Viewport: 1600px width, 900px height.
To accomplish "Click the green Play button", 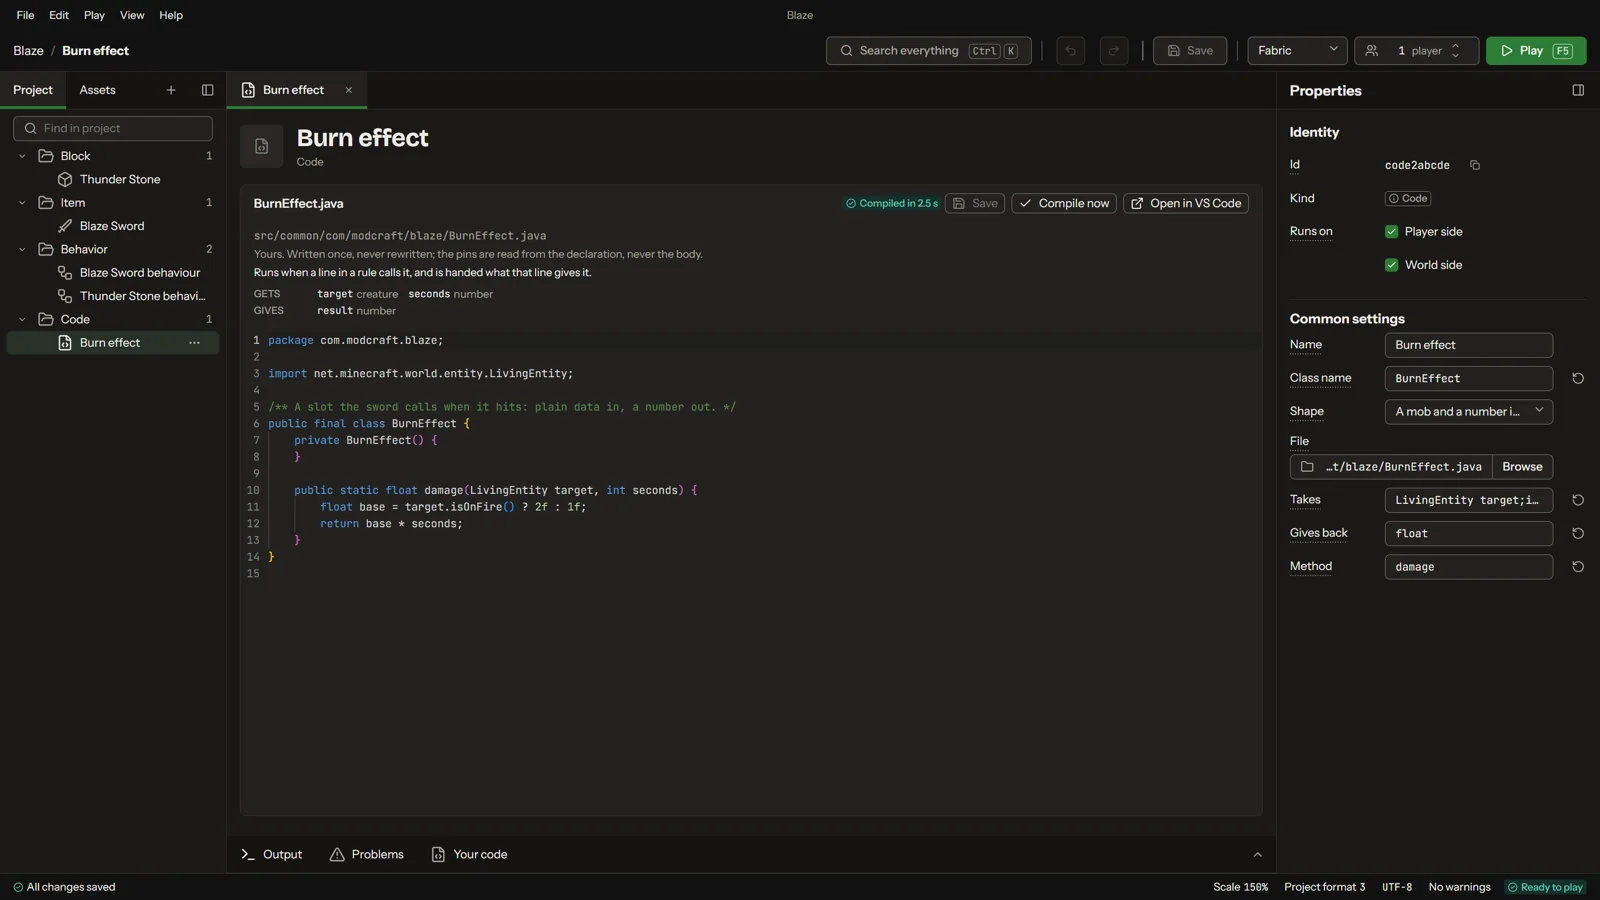I will point(1536,50).
